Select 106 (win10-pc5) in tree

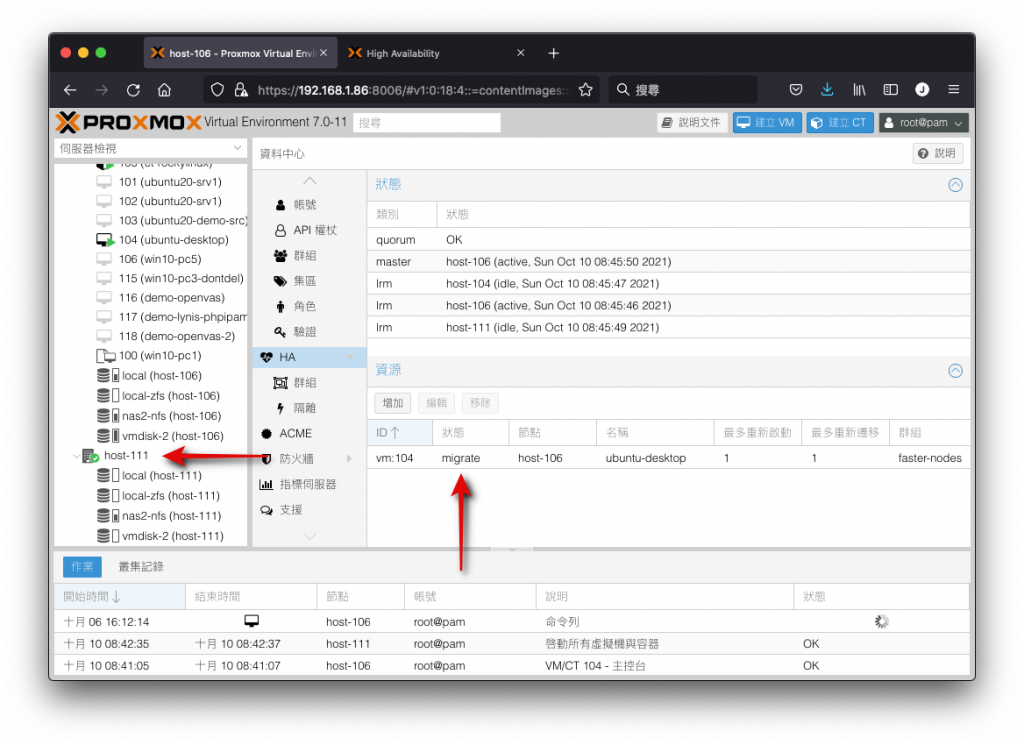160,259
